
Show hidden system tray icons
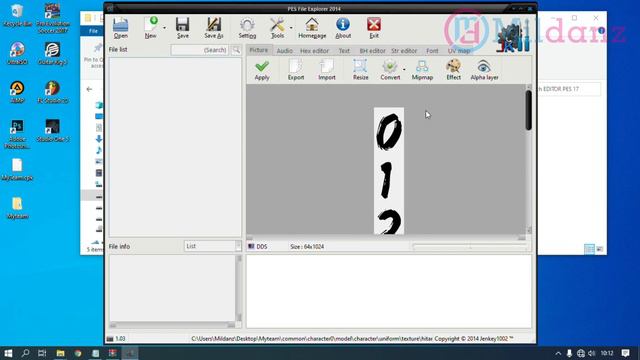click(x=558, y=353)
